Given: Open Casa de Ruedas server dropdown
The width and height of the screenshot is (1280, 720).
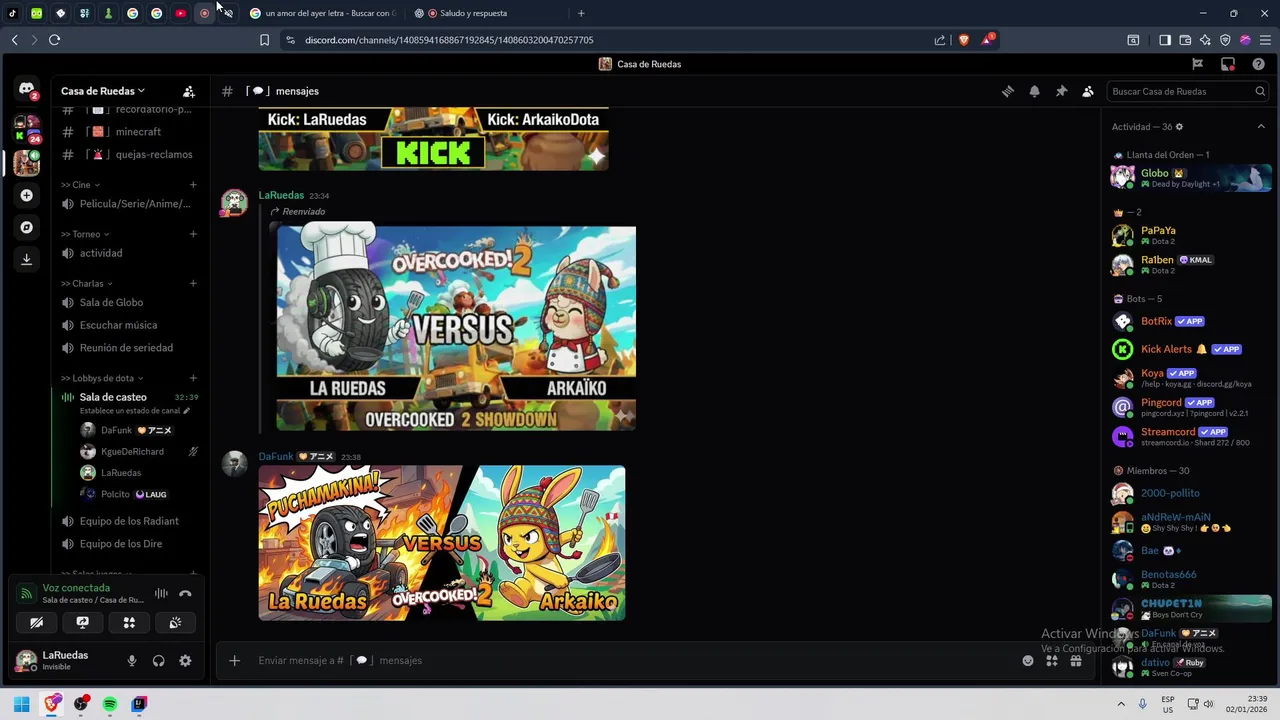Looking at the screenshot, I should click(103, 91).
